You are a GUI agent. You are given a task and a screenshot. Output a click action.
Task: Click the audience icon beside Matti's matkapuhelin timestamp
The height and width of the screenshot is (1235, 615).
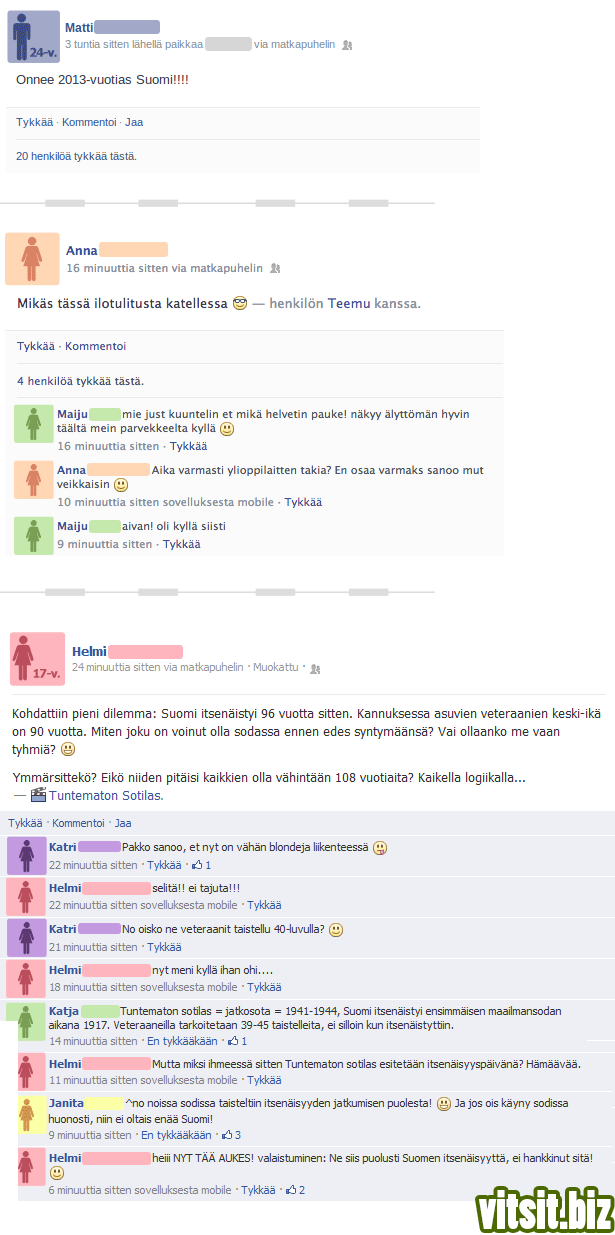[x=347, y=45]
